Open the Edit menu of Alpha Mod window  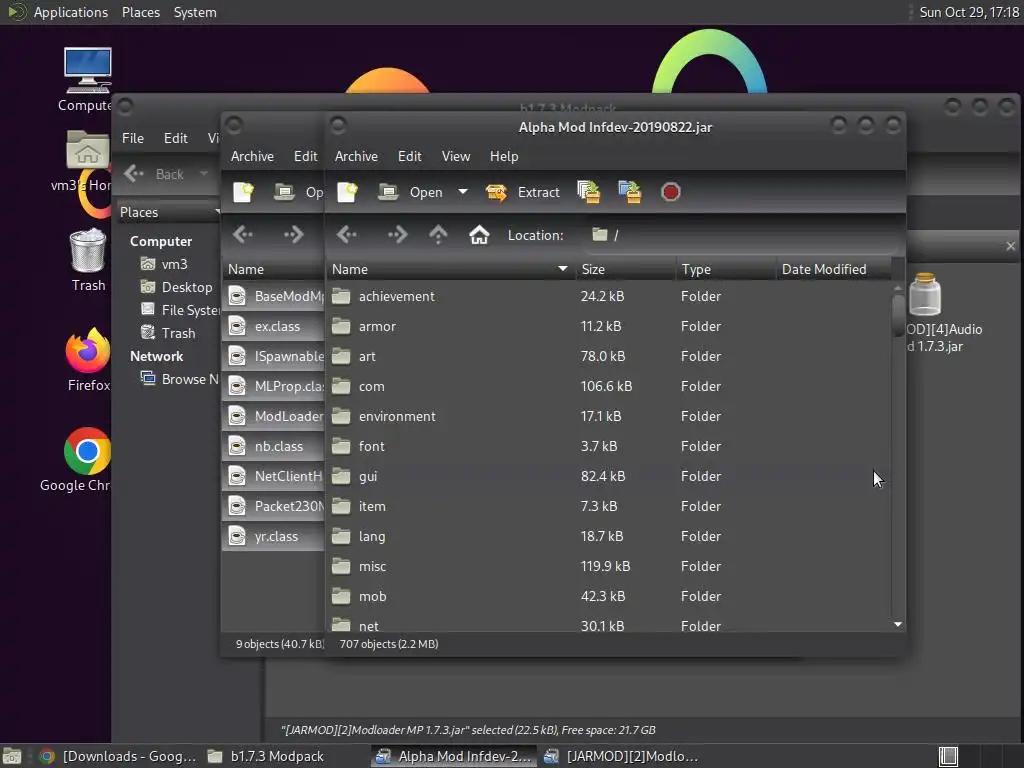[409, 156]
